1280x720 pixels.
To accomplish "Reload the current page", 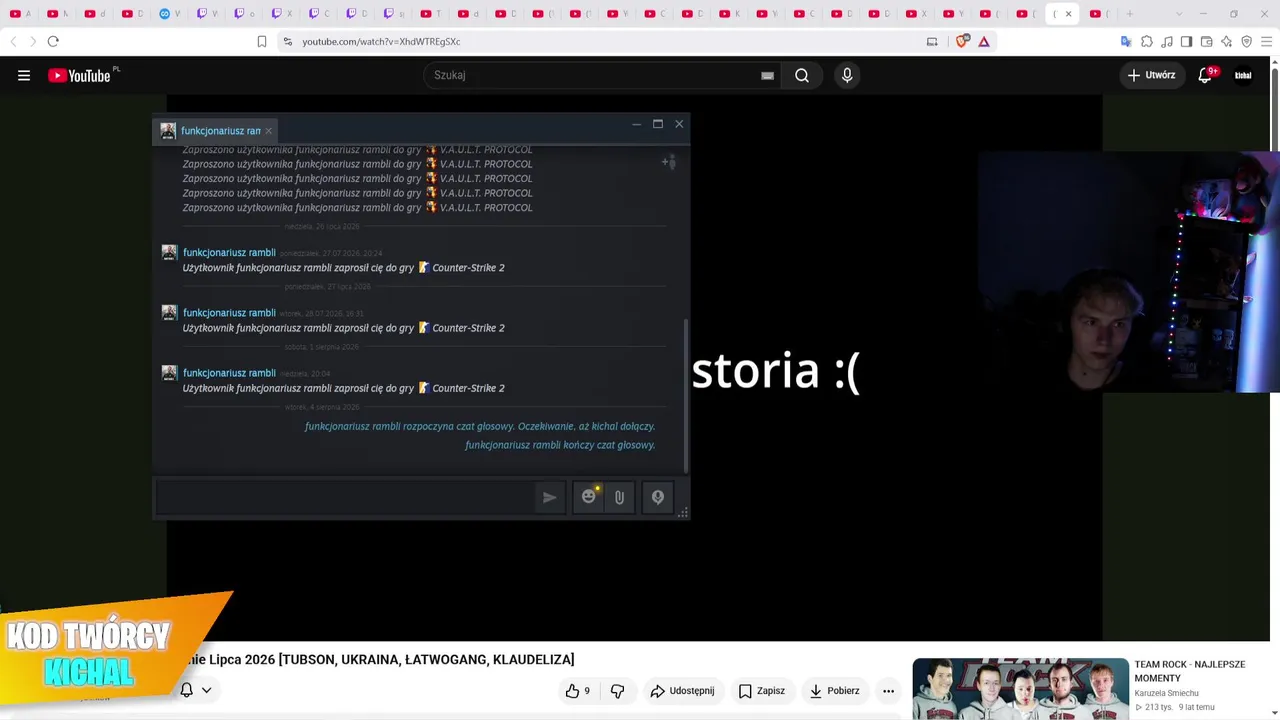I will 53,41.
